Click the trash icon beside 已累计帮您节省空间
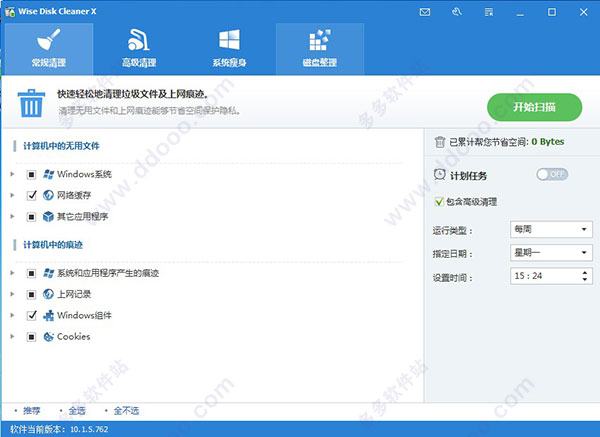Image resolution: width=600 pixels, height=437 pixels. [440, 142]
